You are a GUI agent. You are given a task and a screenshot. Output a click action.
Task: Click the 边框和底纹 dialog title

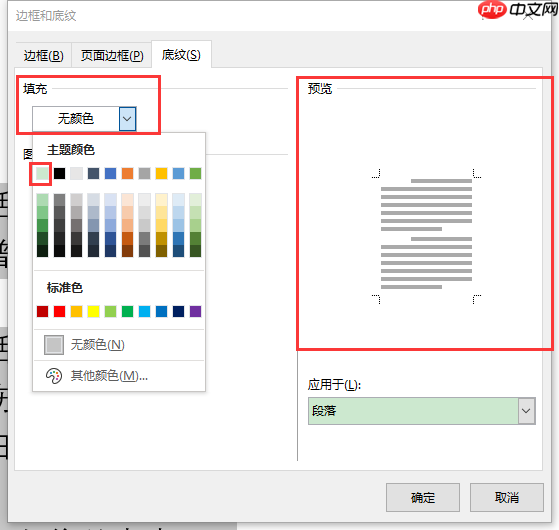point(46,16)
